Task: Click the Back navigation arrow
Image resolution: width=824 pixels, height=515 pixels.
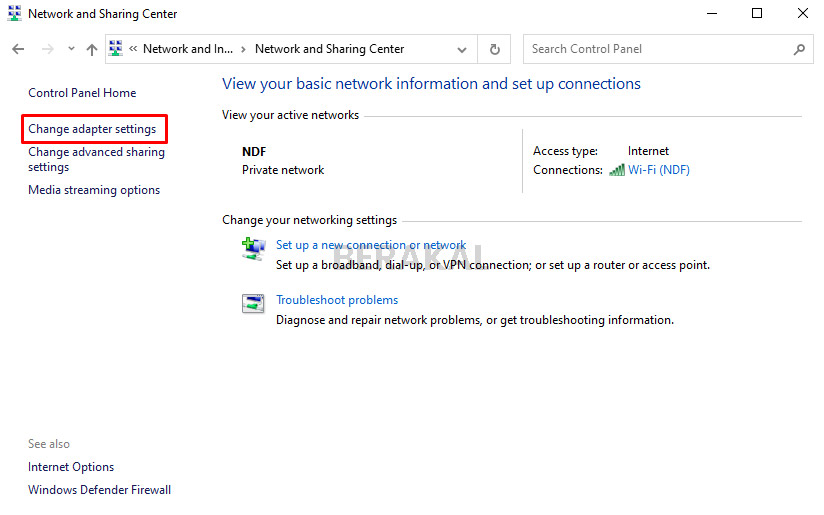Action: click(17, 49)
